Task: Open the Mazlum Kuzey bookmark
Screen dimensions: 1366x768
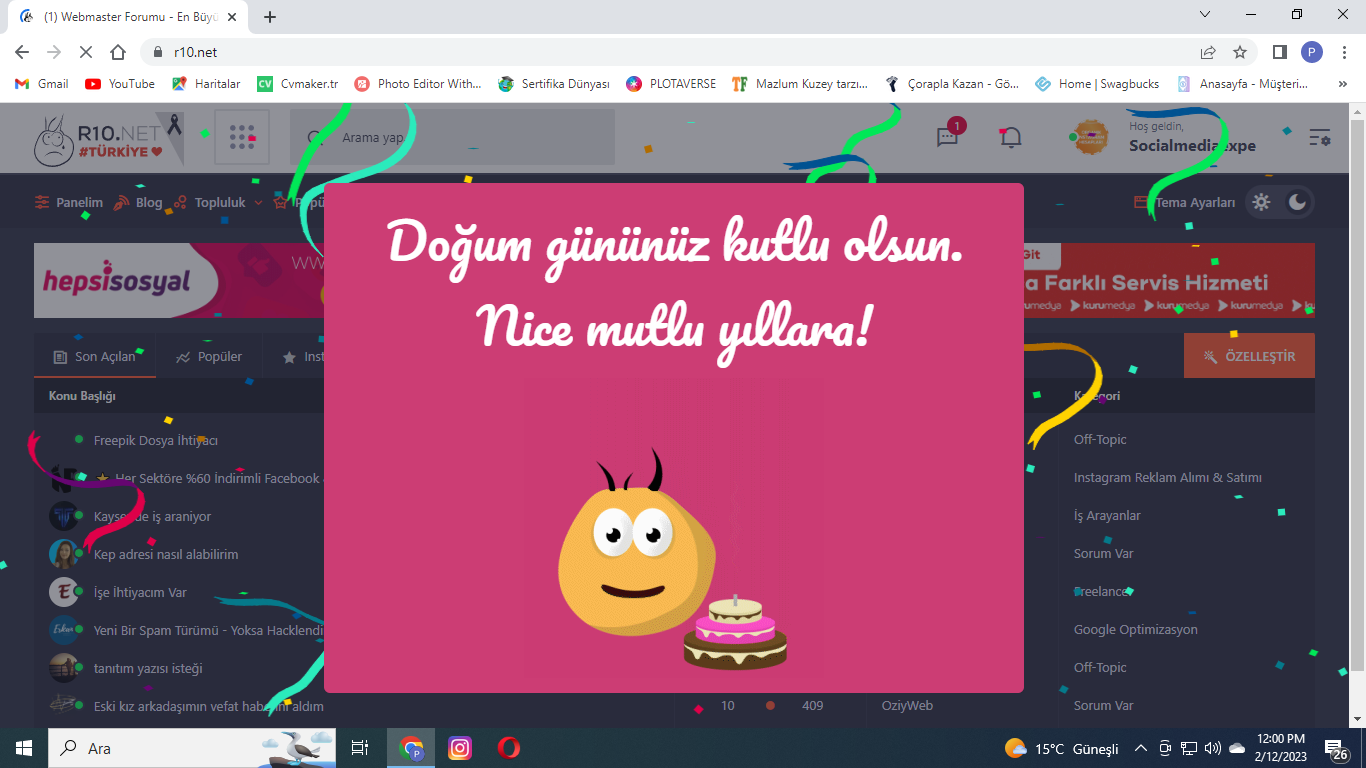Action: [800, 84]
